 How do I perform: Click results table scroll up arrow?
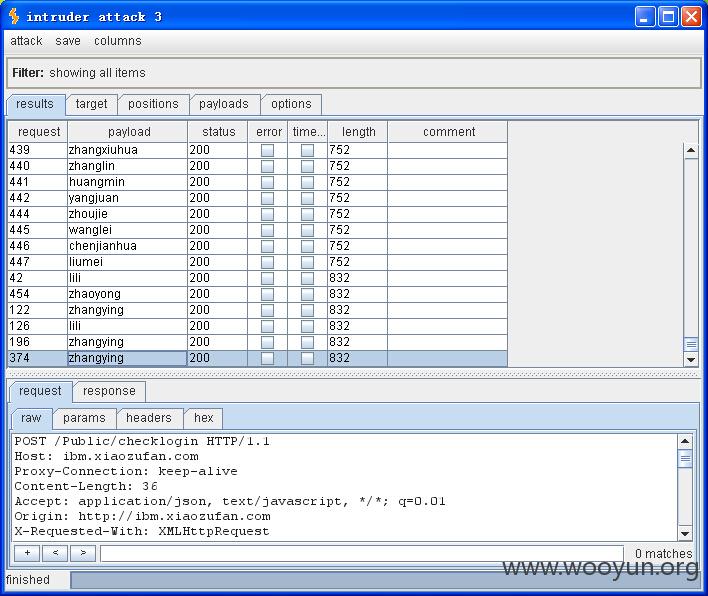691,150
